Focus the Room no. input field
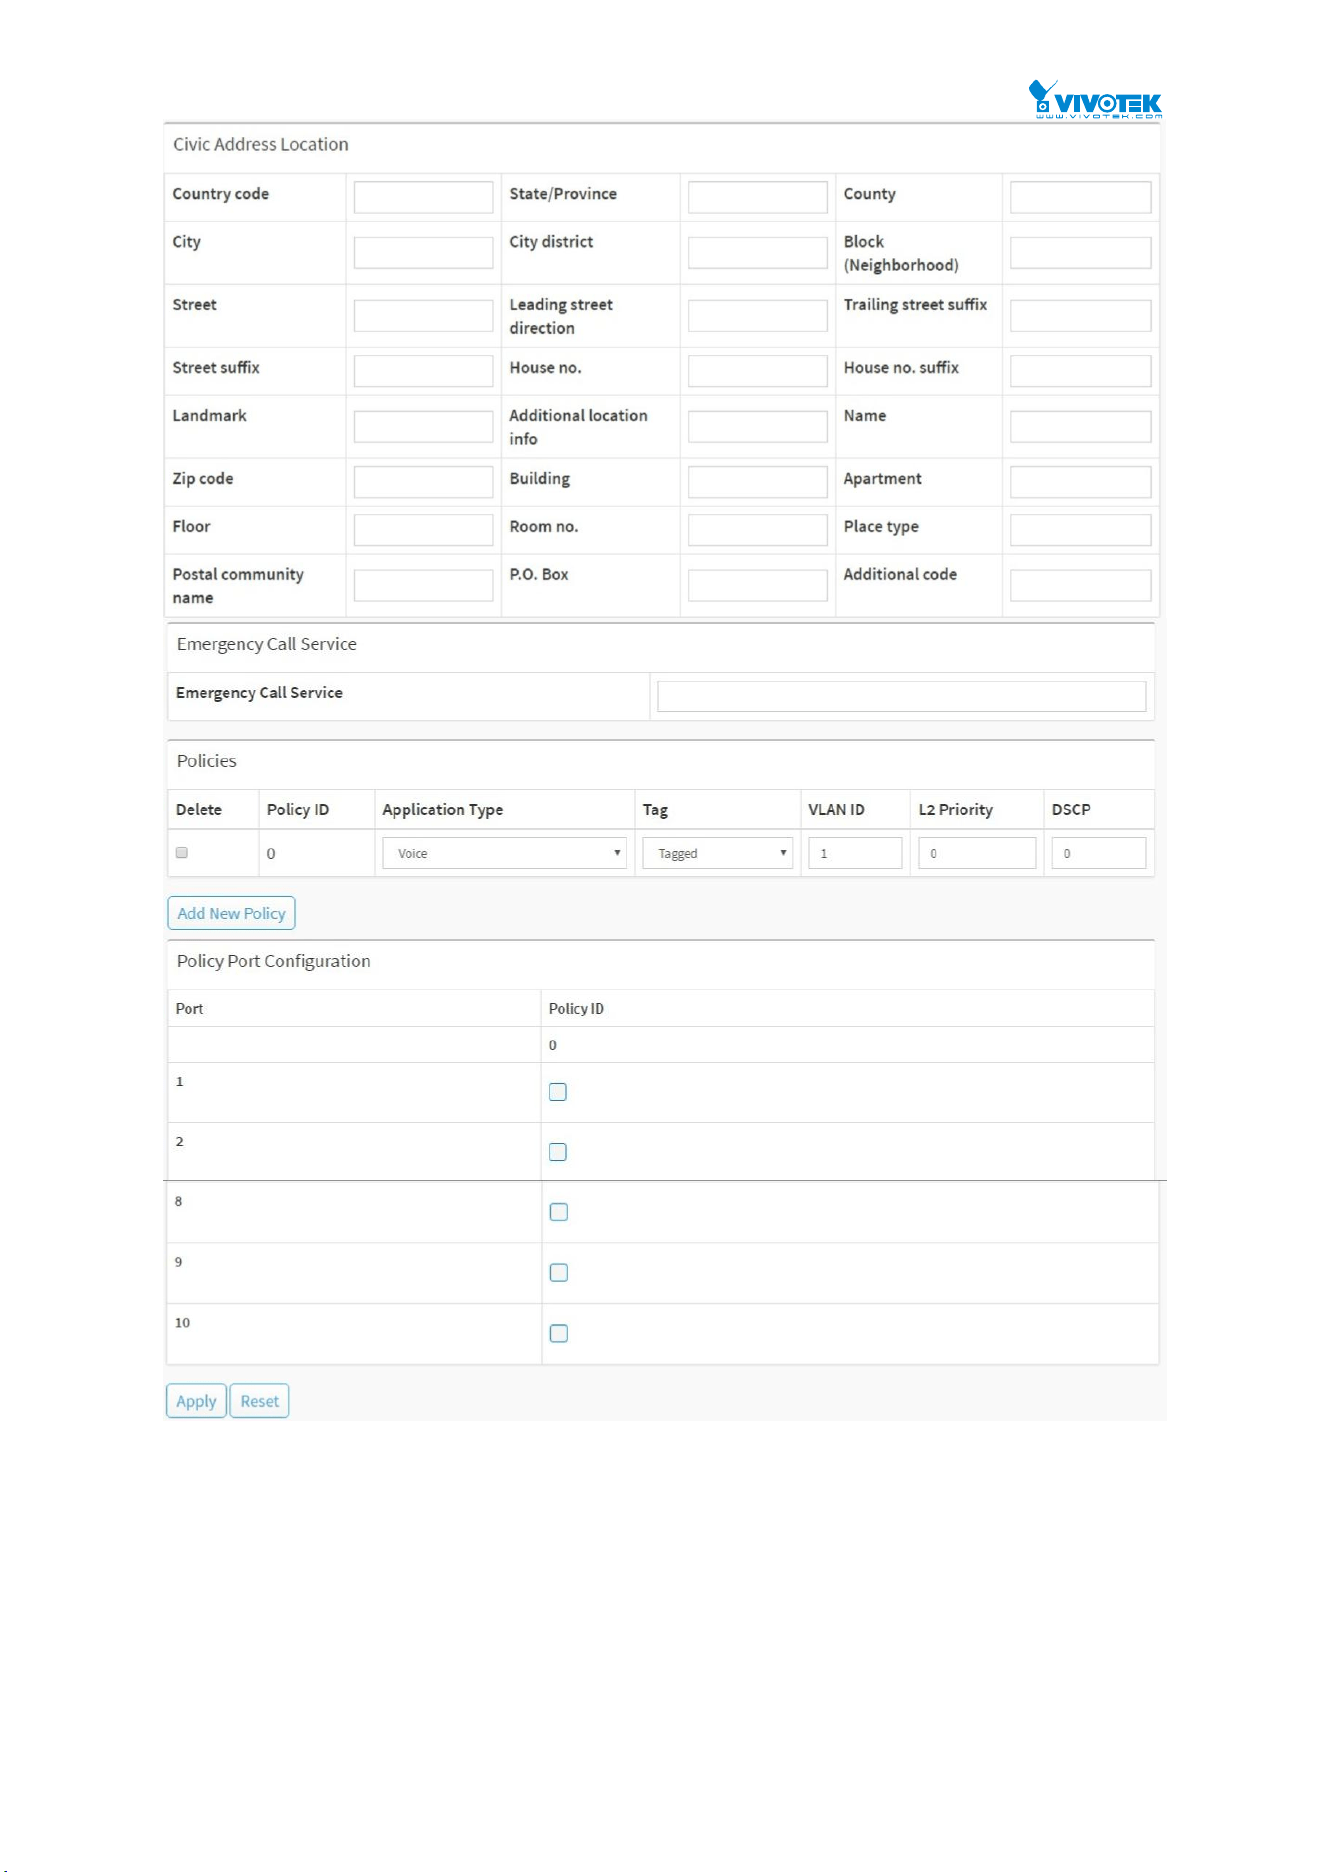The height and width of the screenshot is (1872, 1324). (x=758, y=530)
